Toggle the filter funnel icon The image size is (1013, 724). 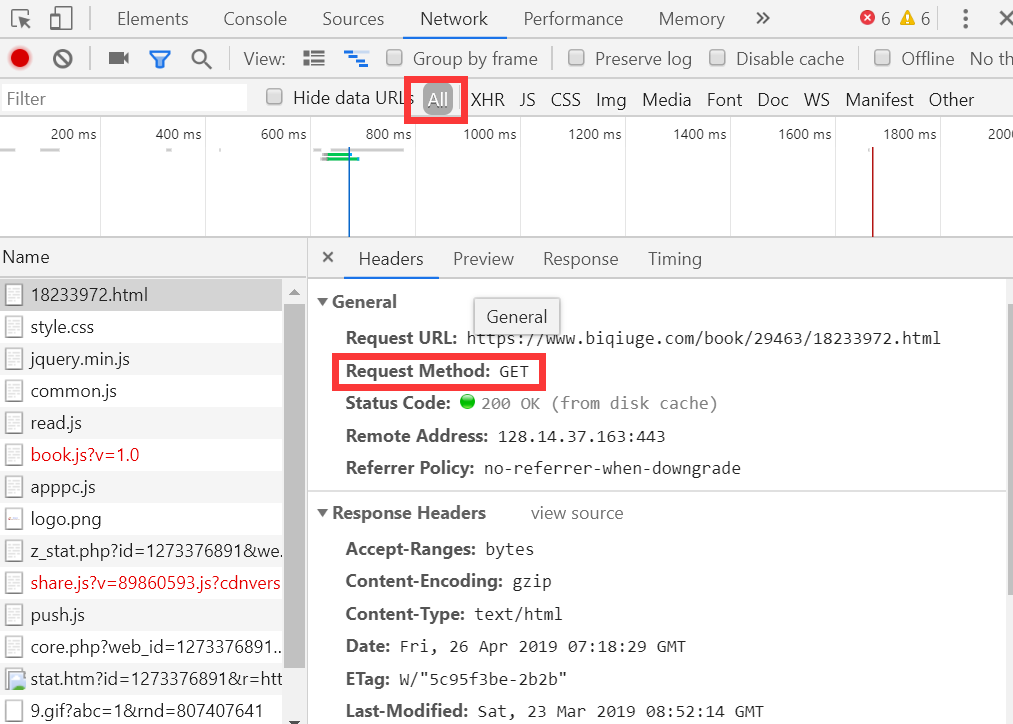[160, 59]
